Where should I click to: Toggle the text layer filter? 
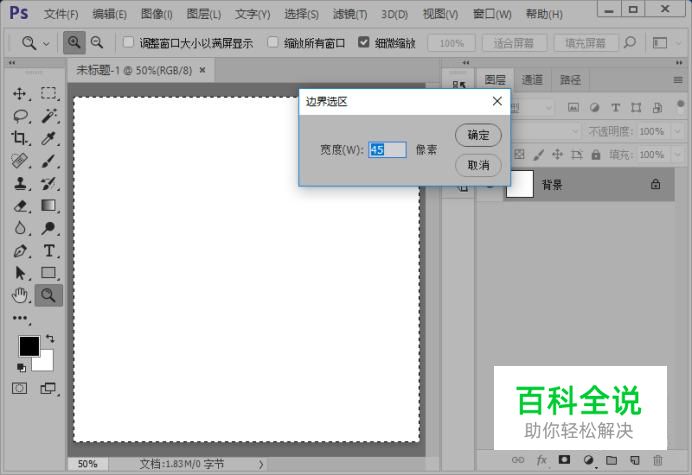tap(615, 107)
